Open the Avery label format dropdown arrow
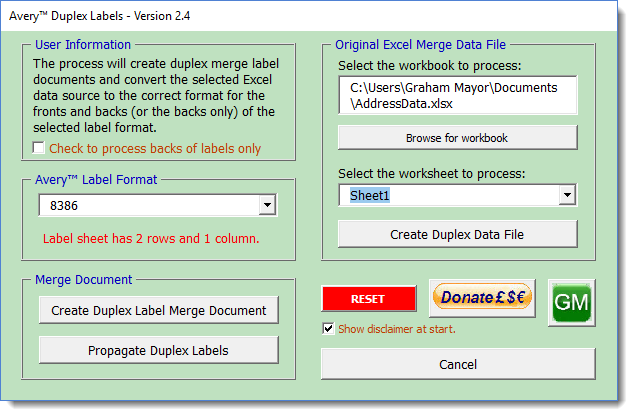This screenshot has width=633, height=416. 267,205
